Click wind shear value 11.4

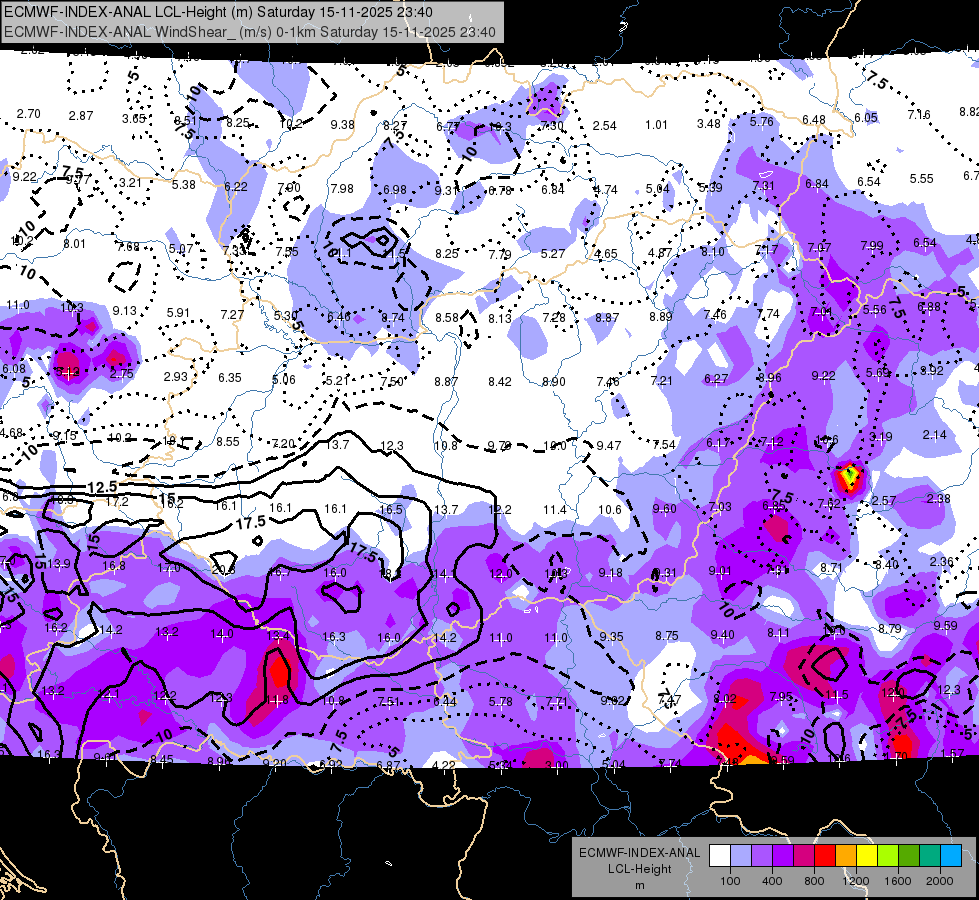pyautogui.click(x=554, y=510)
